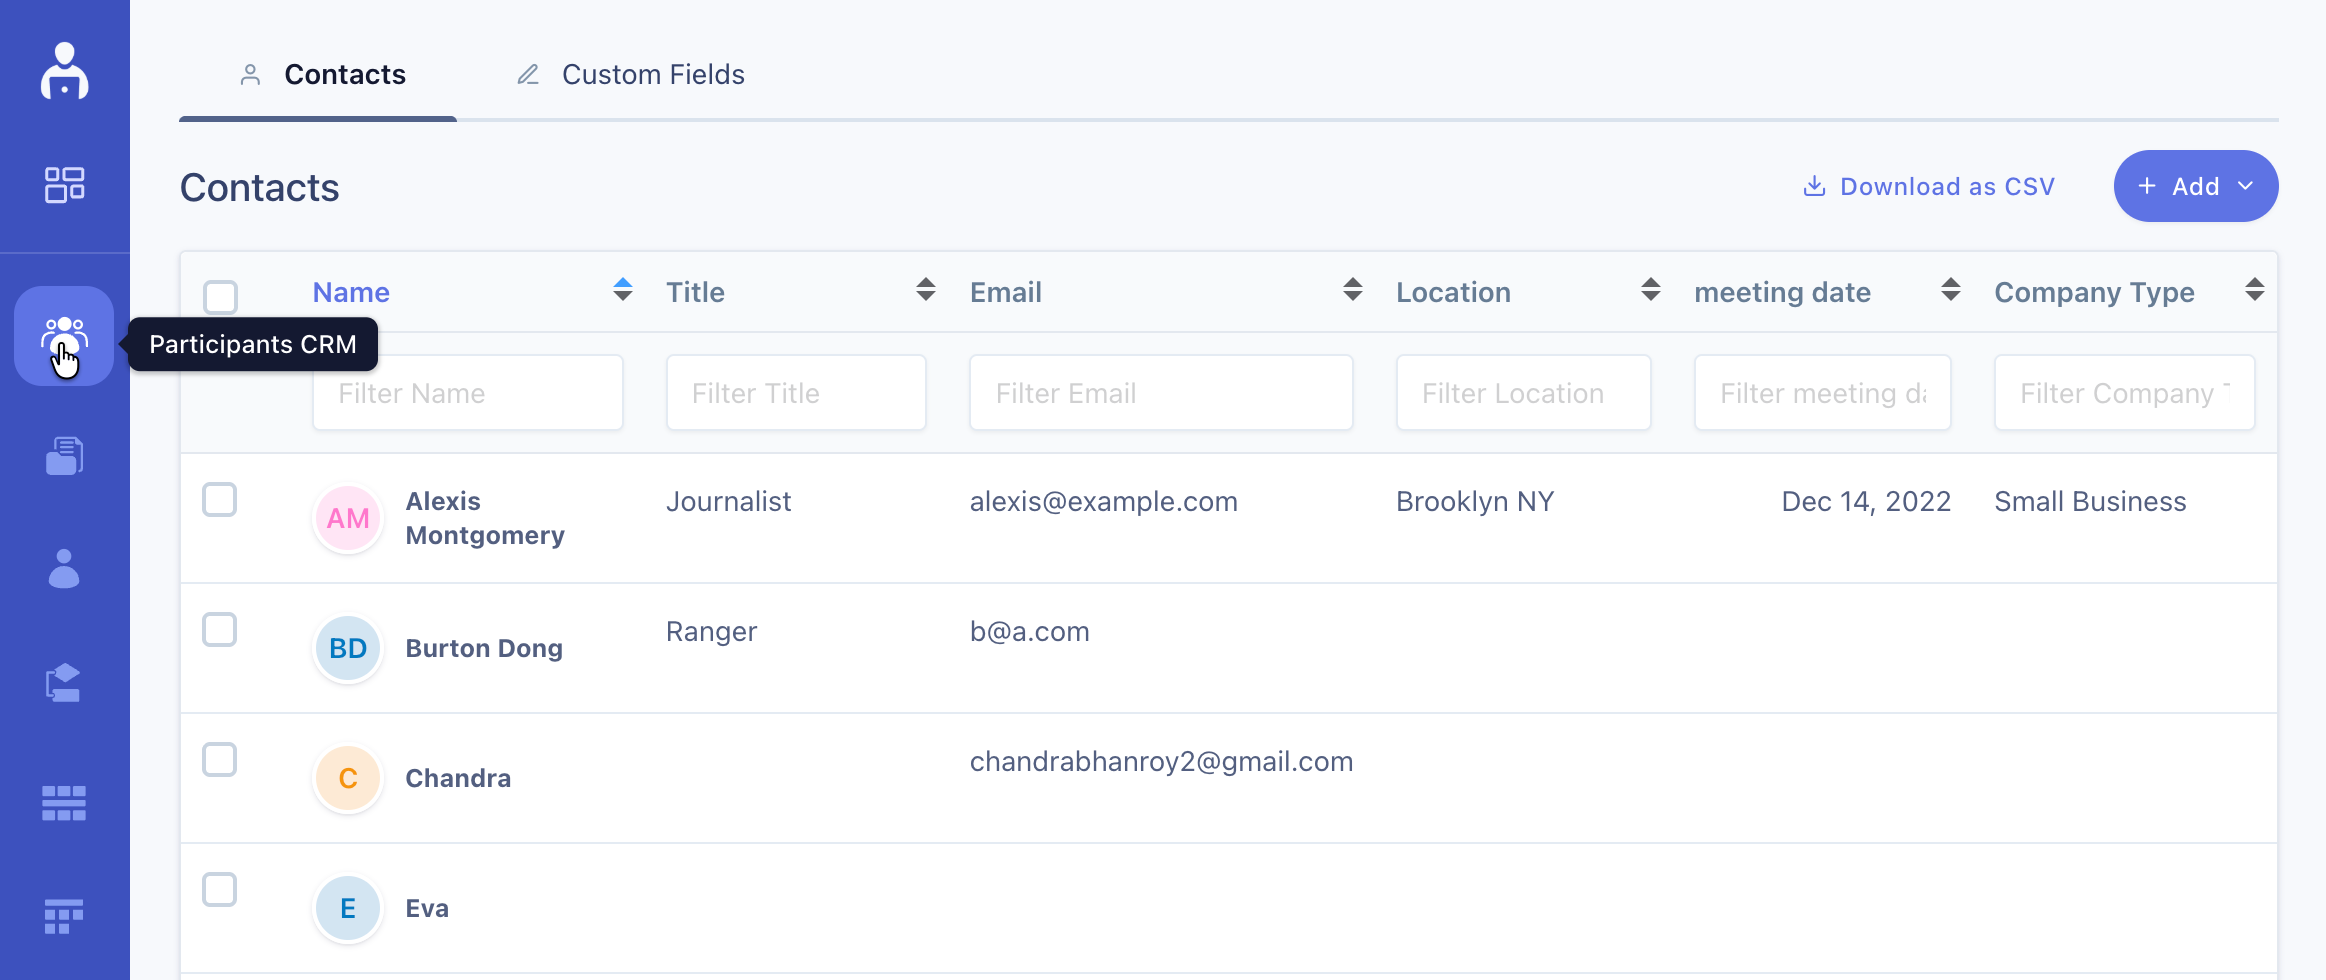Viewport: 2326px width, 980px height.
Task: Focus the Filter Title field
Action: (x=796, y=393)
